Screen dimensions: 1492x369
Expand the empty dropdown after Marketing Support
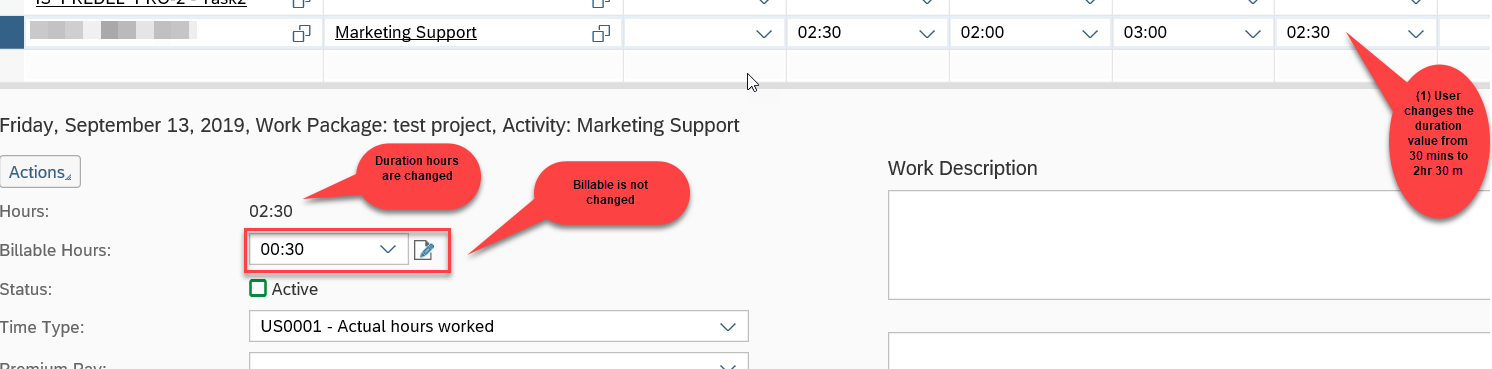coord(764,33)
